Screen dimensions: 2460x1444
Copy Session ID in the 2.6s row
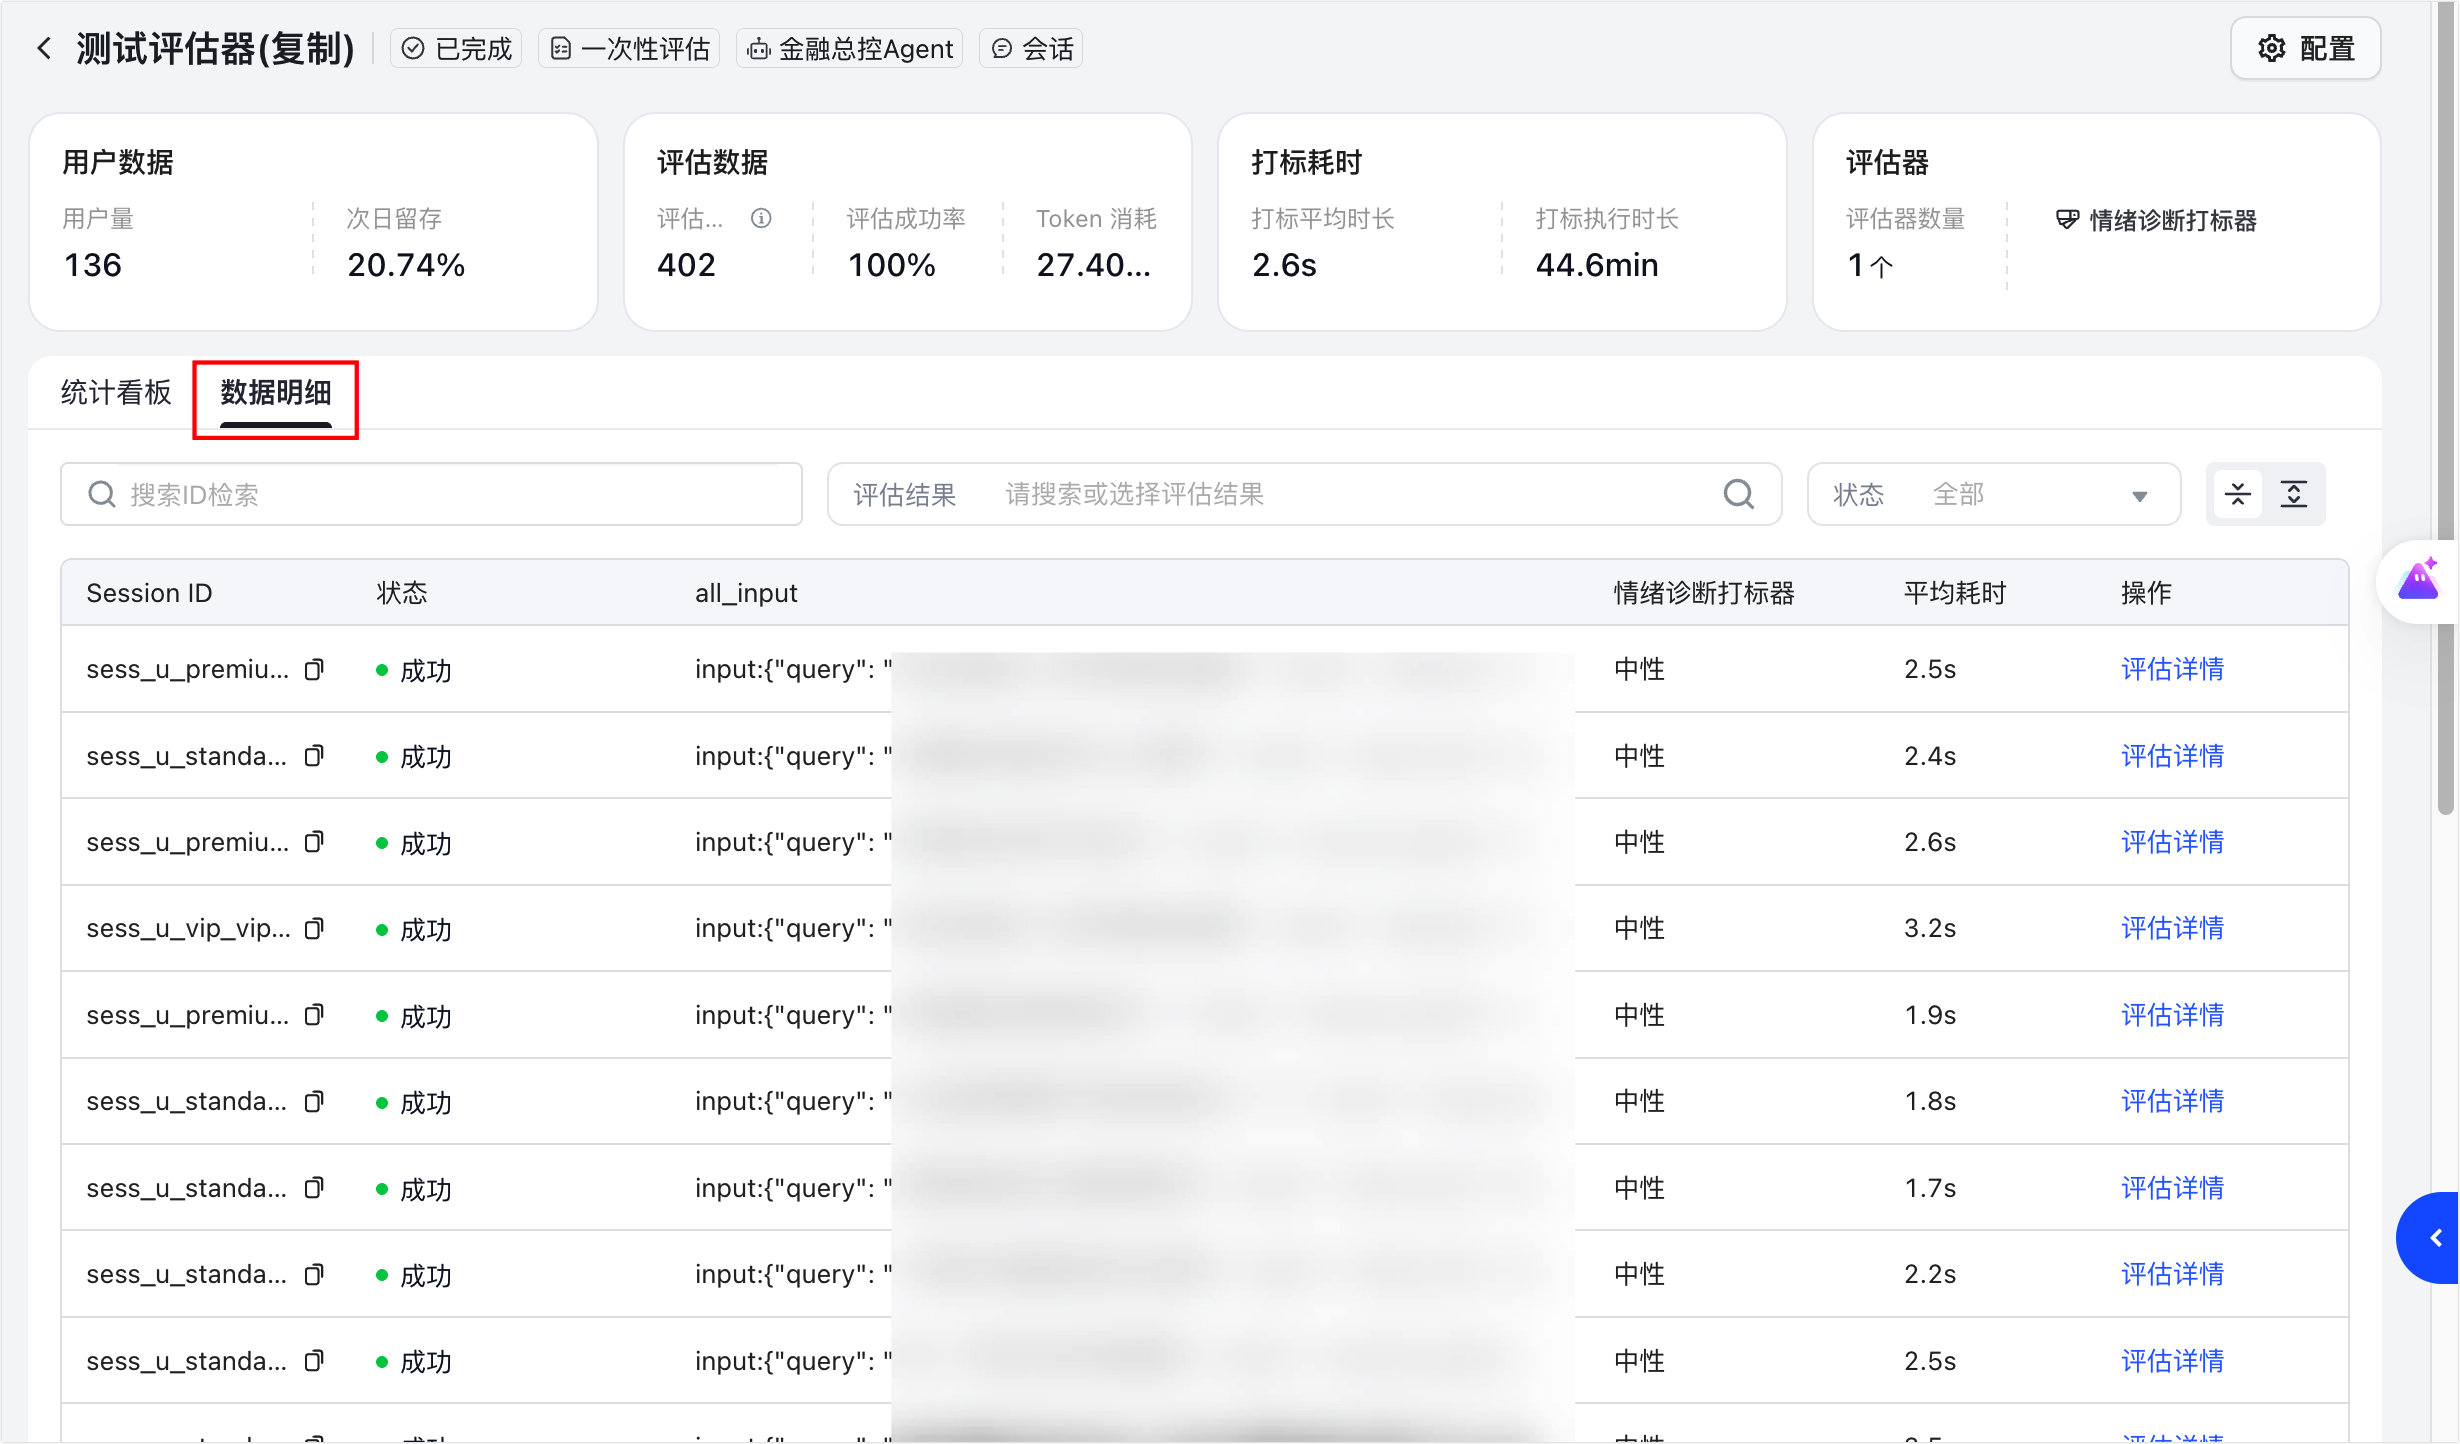314,842
